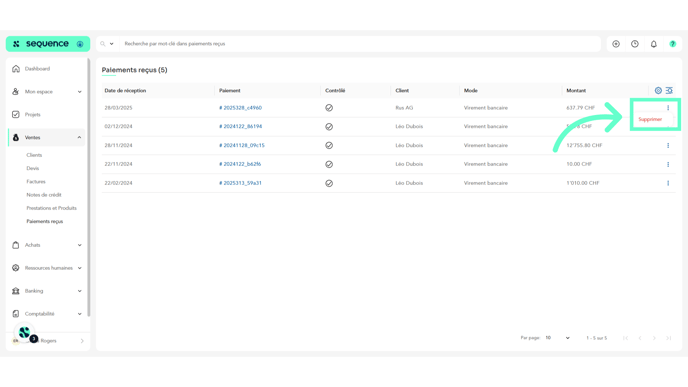Open payment link # 2024122_b62f6
This screenshot has height=387, width=688.
[x=240, y=164]
